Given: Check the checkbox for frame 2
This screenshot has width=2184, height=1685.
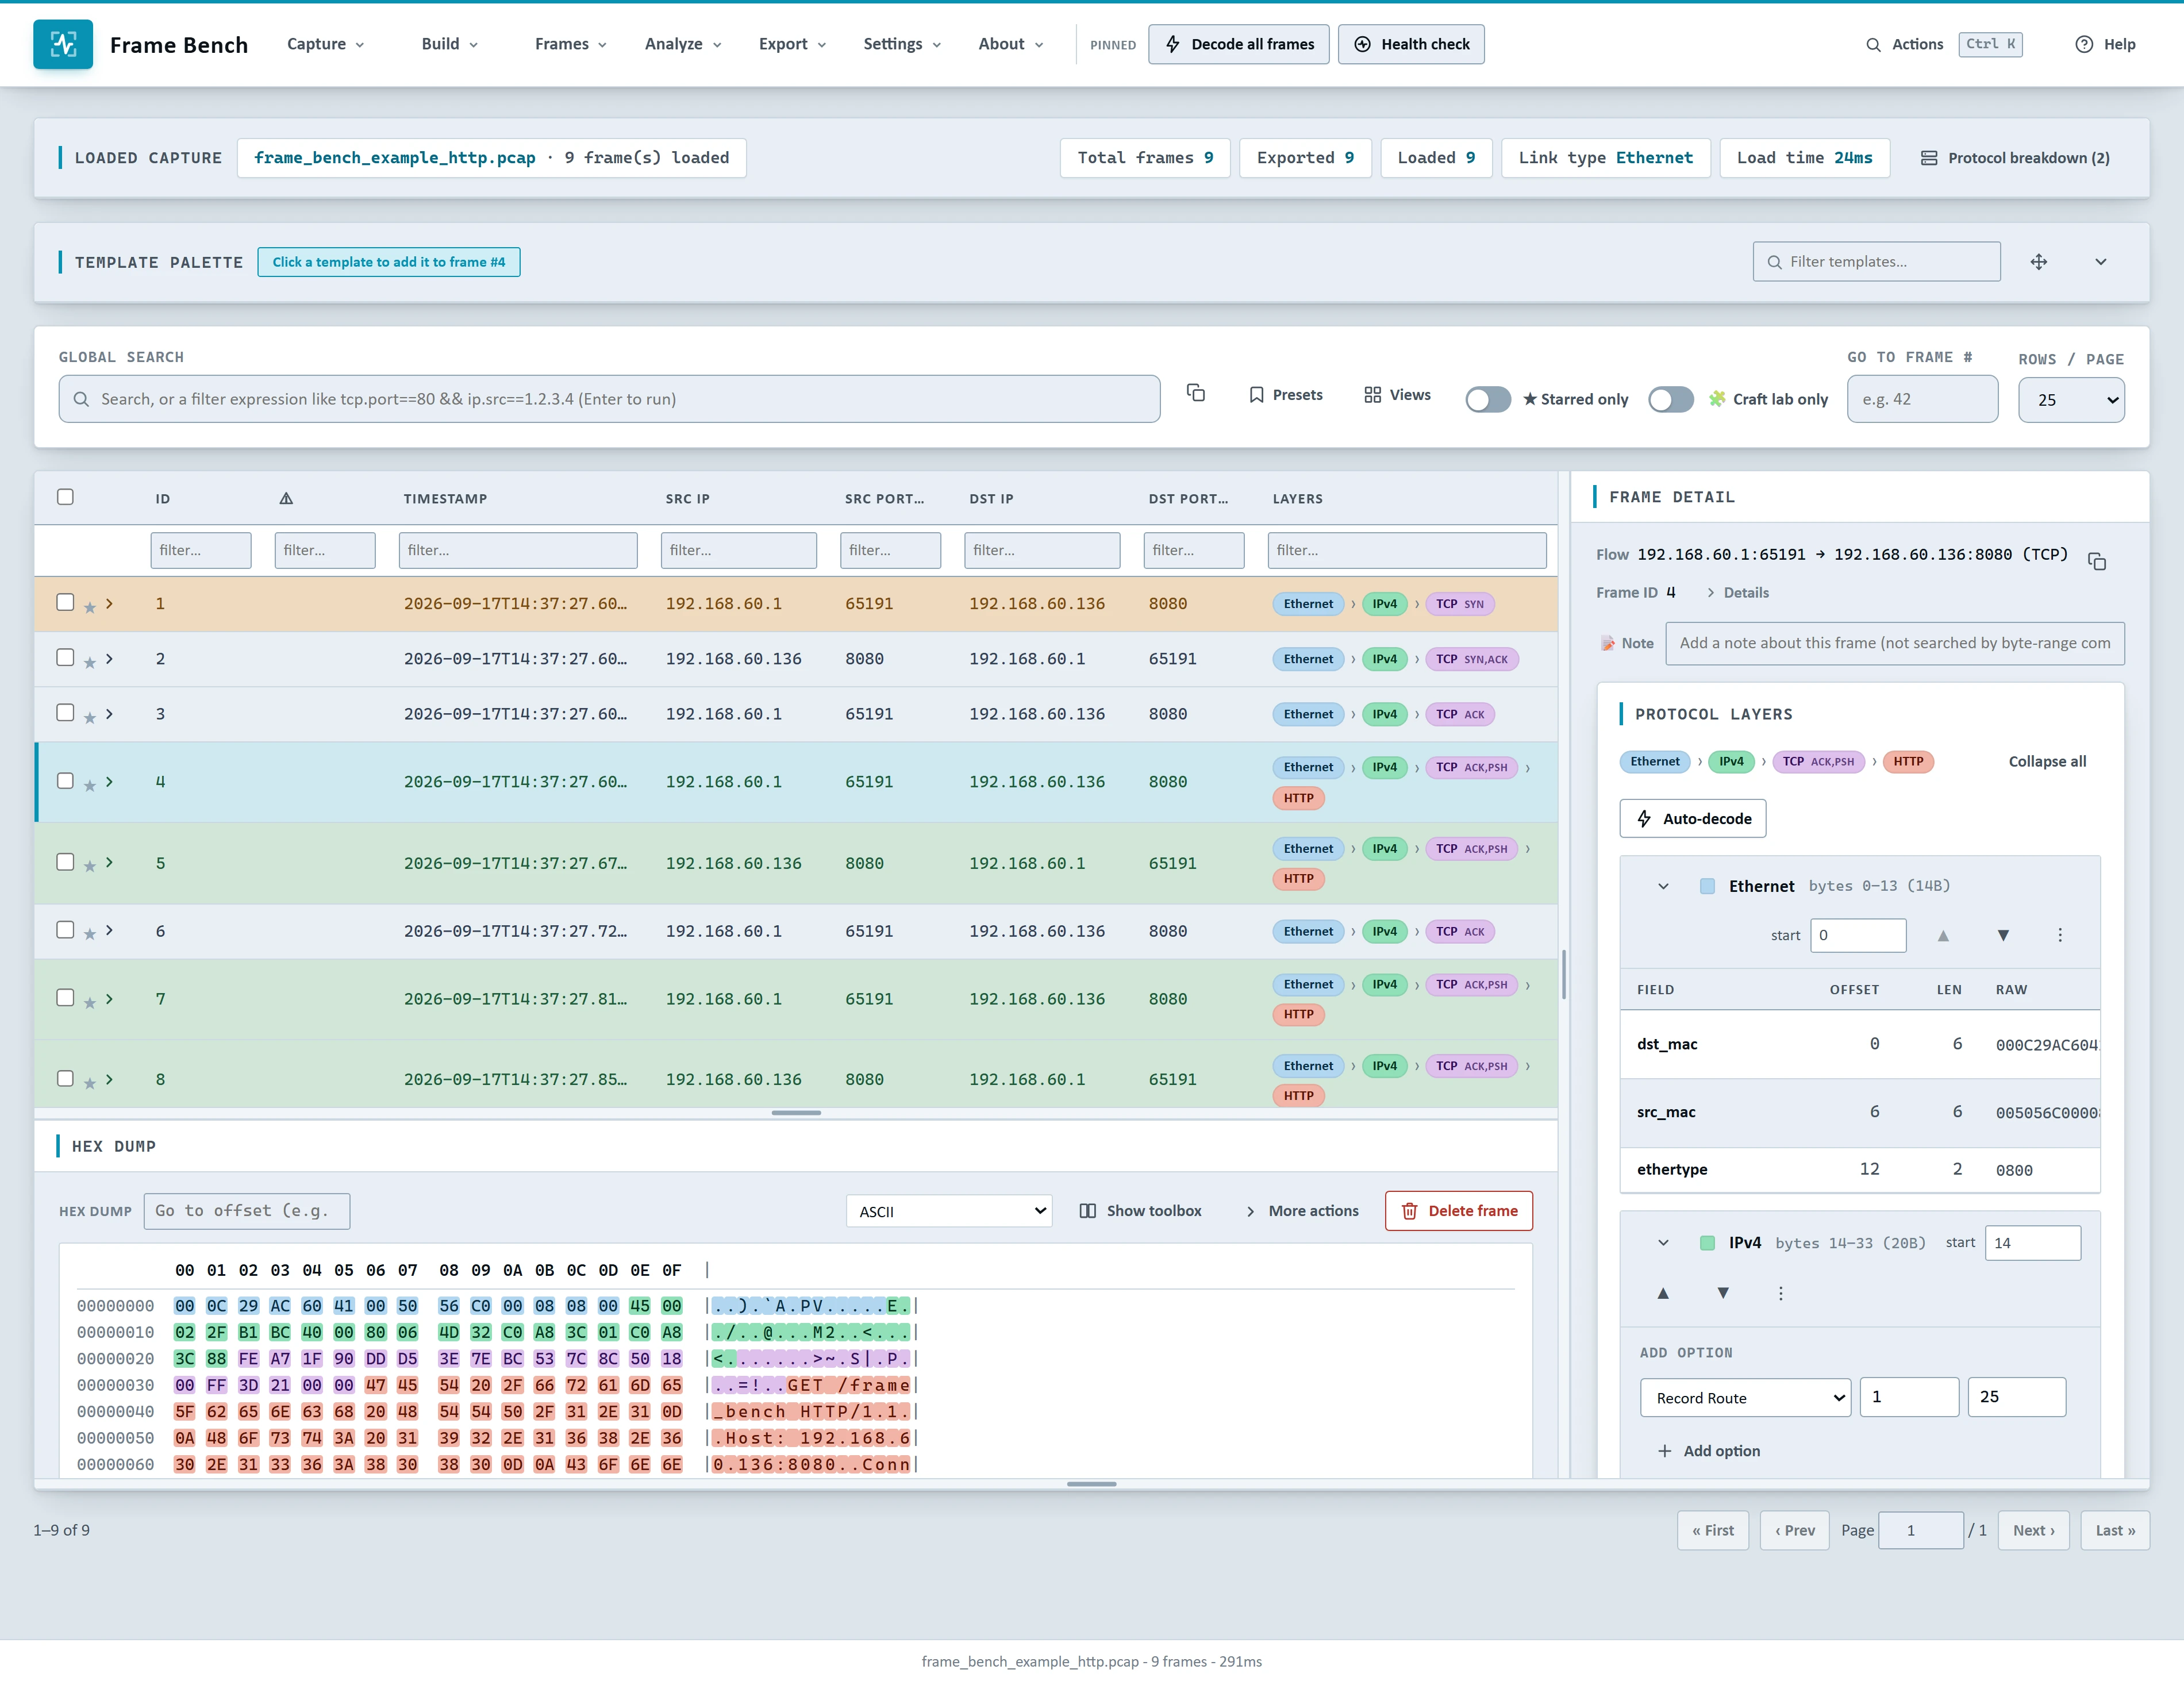Looking at the screenshot, I should point(65,657).
